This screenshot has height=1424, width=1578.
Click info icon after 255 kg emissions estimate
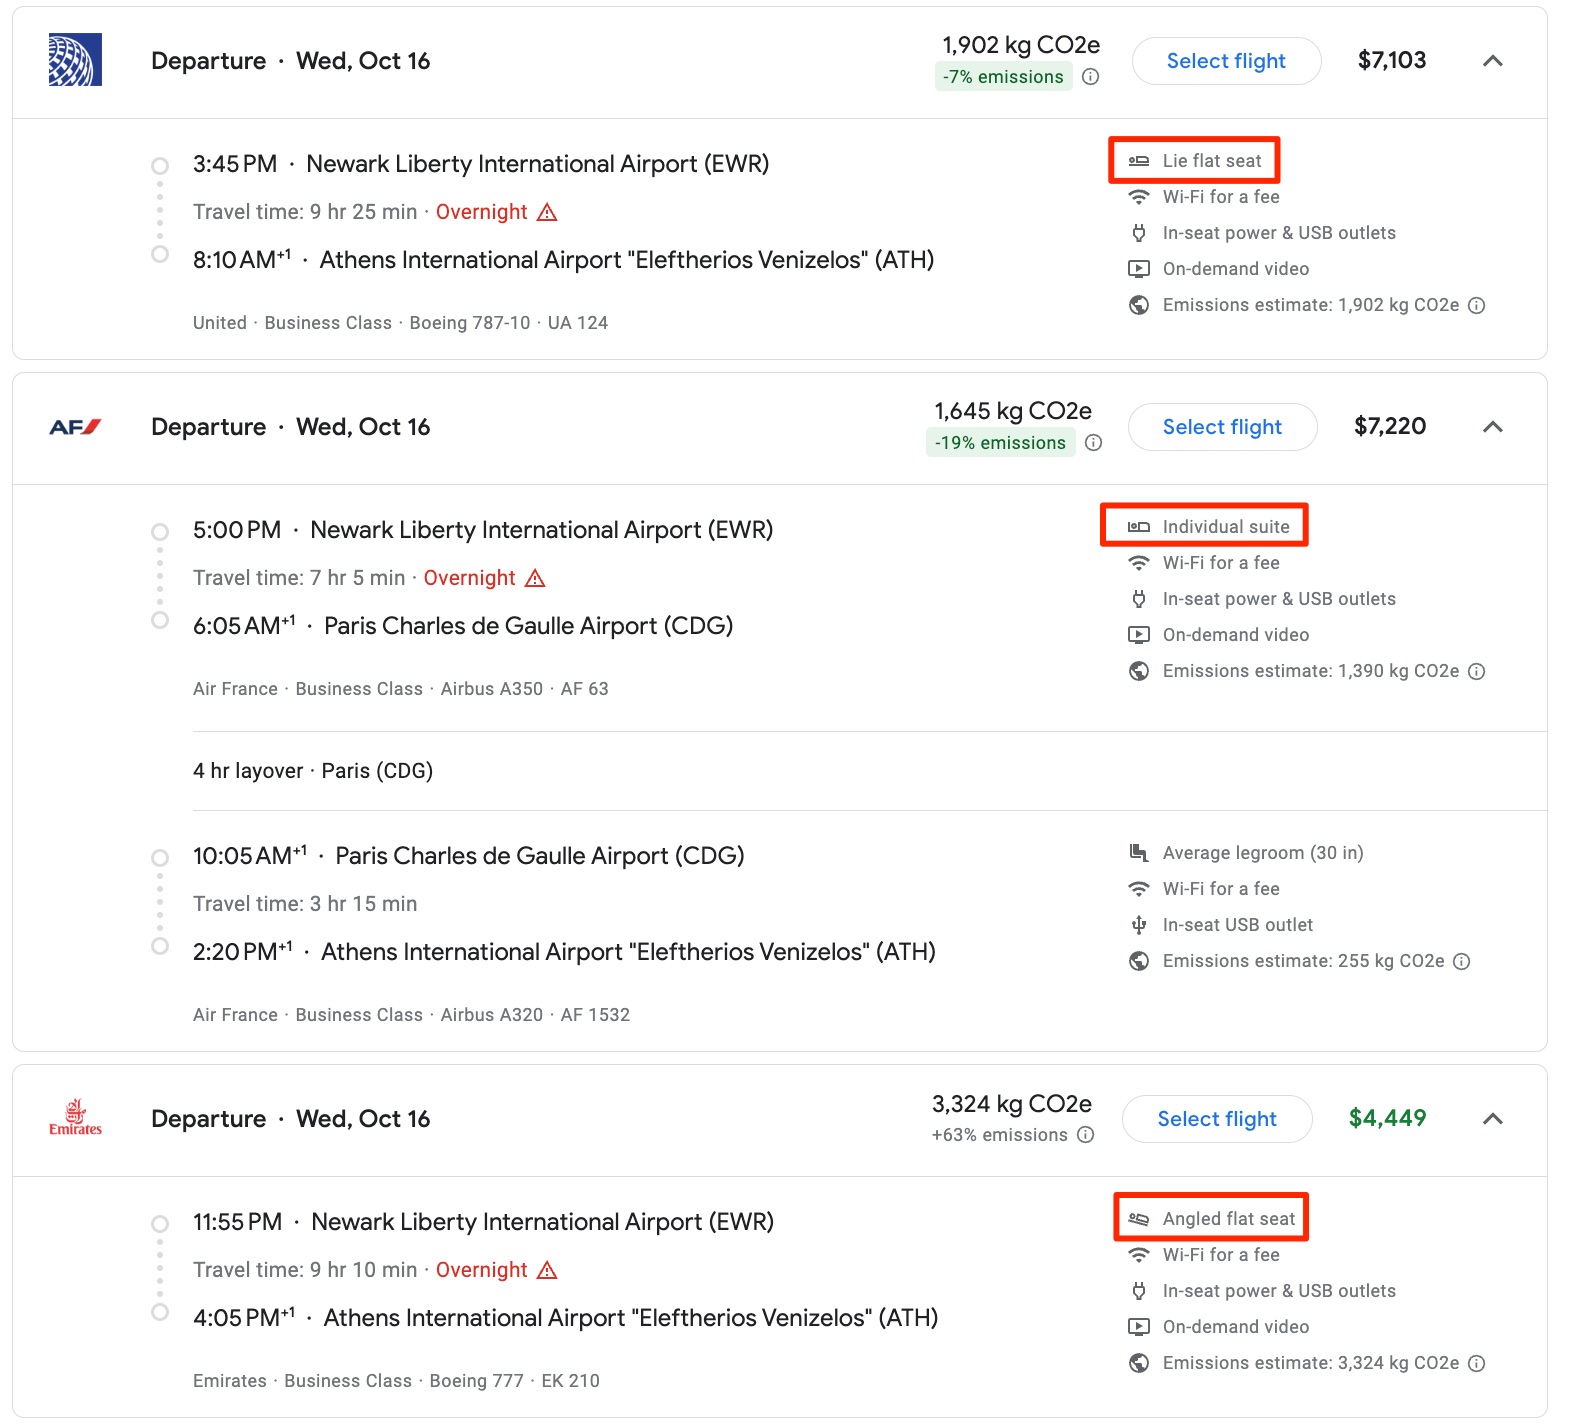pos(1462,961)
